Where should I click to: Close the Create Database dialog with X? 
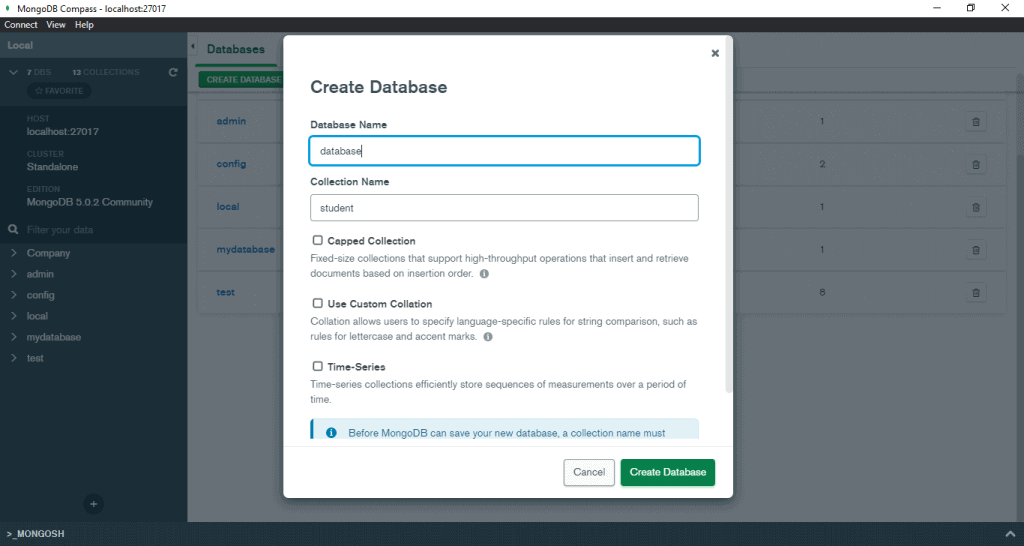click(x=715, y=54)
